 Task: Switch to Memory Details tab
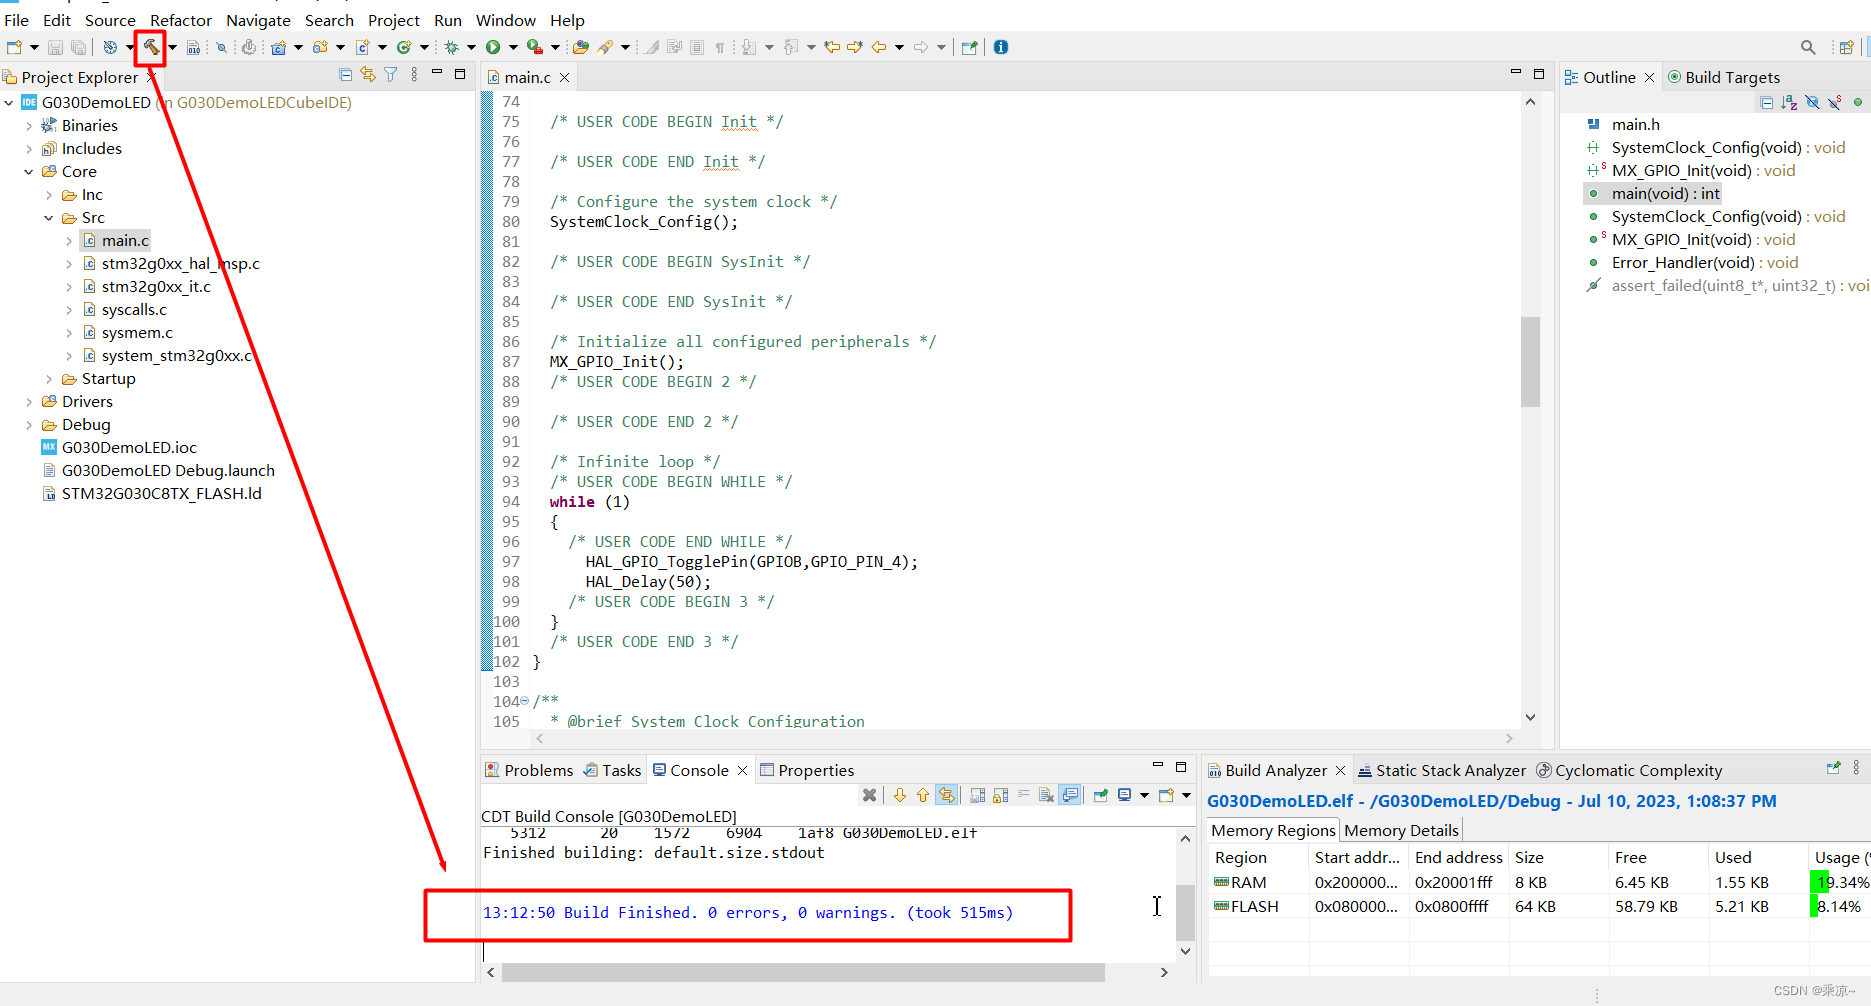[1401, 830]
